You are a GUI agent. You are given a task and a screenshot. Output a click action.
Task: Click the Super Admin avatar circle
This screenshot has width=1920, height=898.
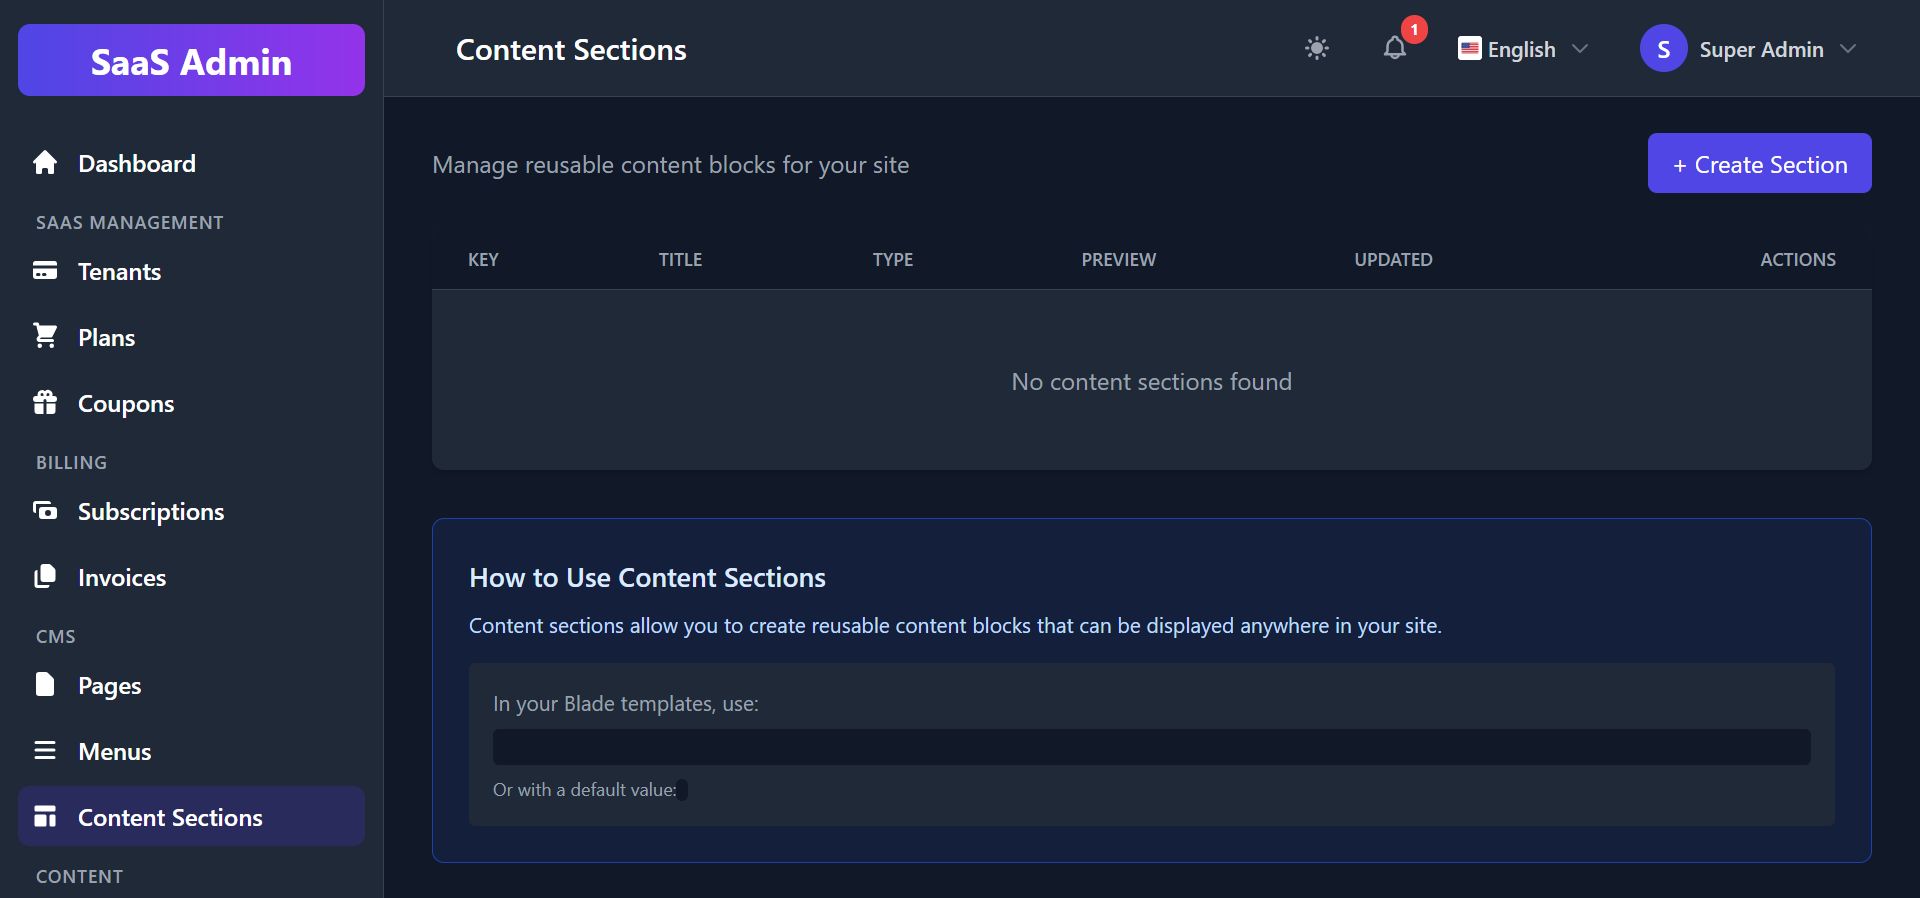[1663, 49]
